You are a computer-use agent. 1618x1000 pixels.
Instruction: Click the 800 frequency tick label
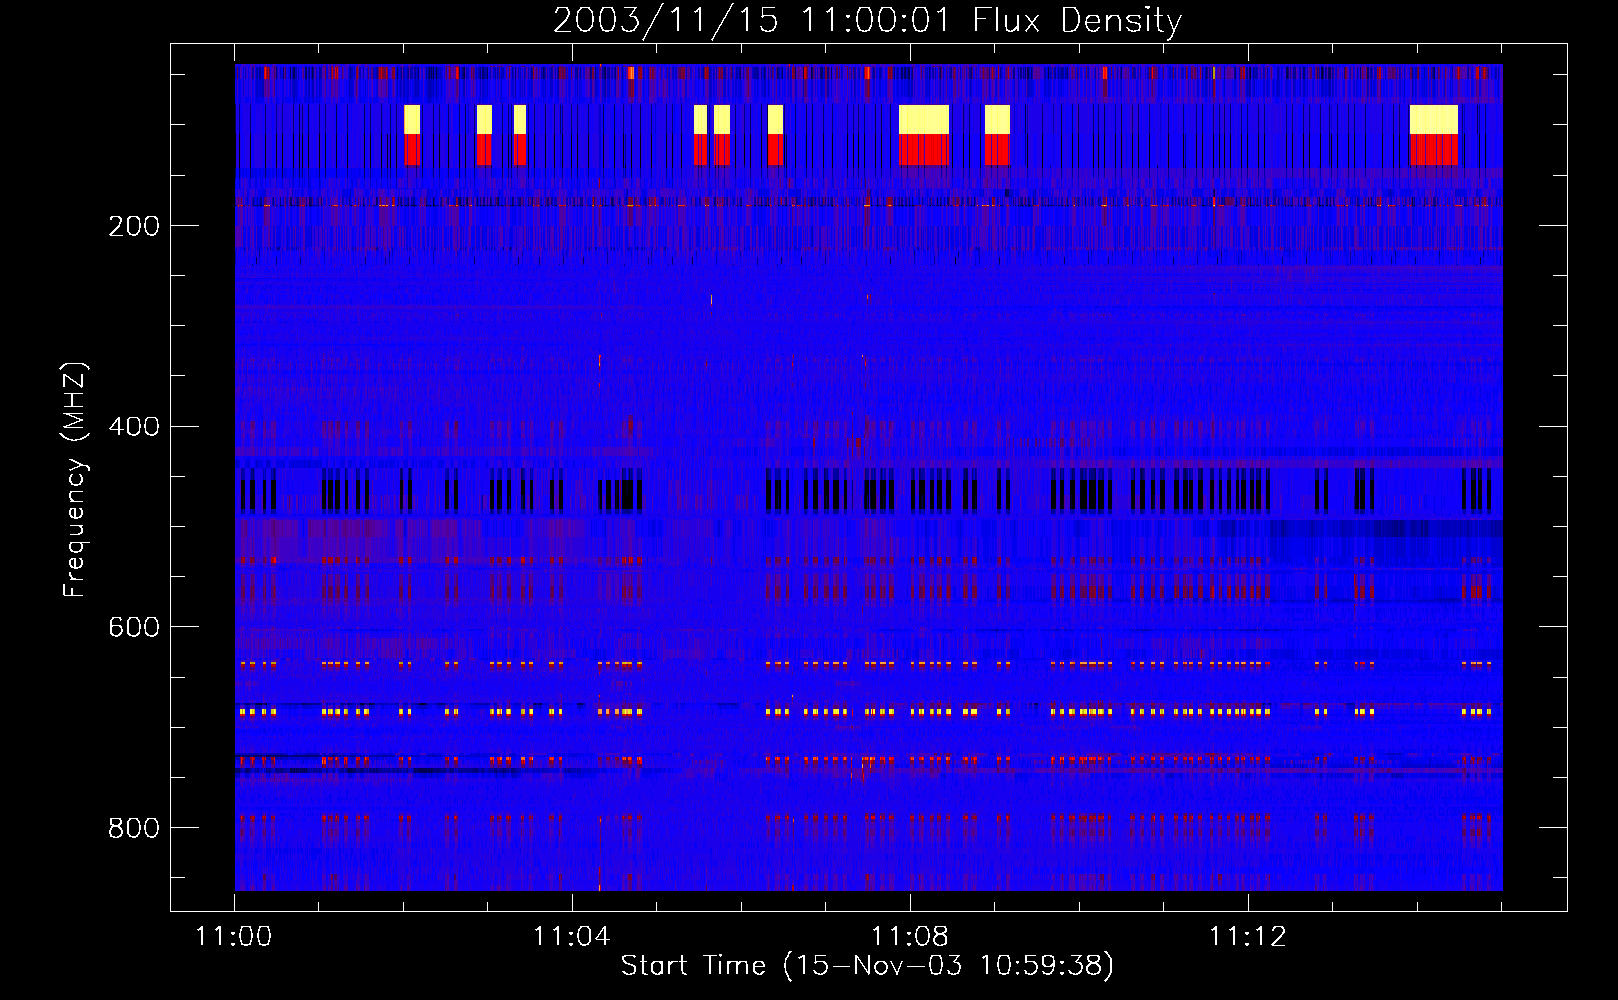coord(134,828)
